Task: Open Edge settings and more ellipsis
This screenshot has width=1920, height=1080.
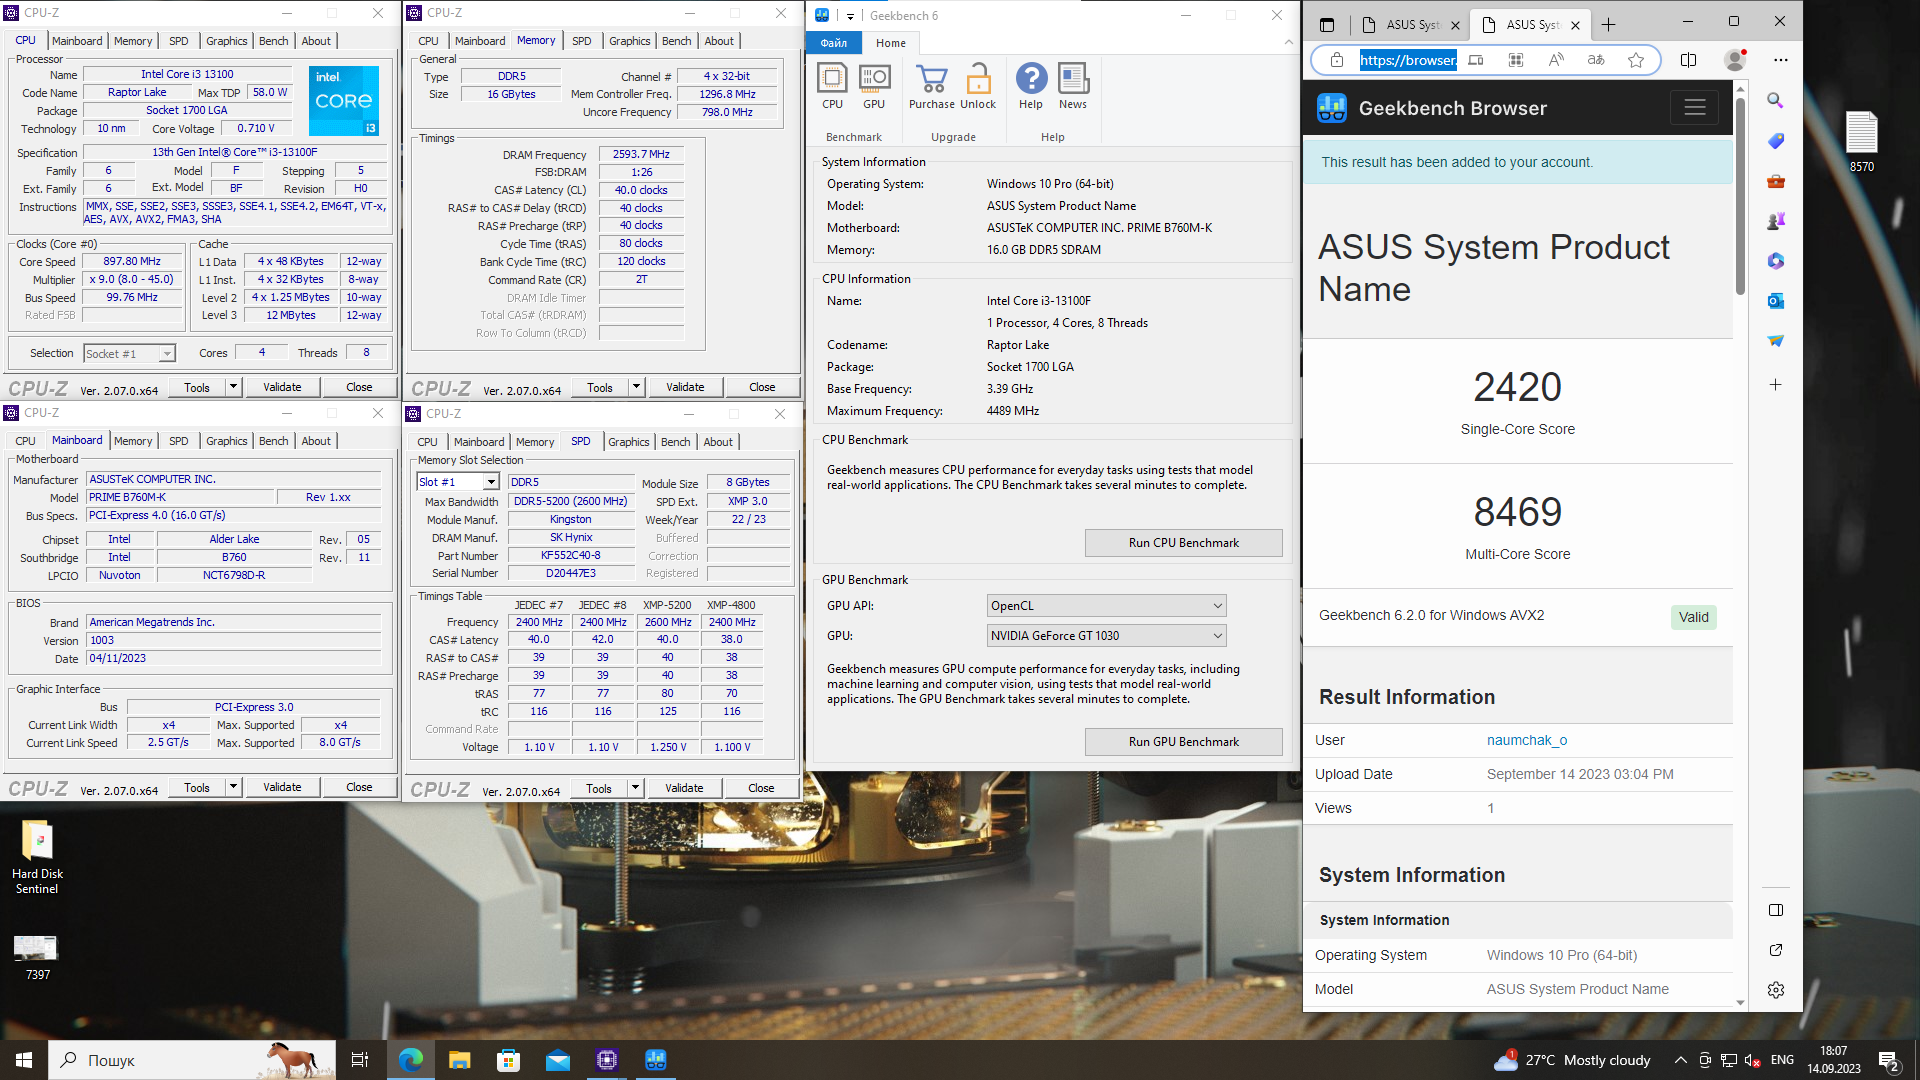Action: click(x=1780, y=60)
